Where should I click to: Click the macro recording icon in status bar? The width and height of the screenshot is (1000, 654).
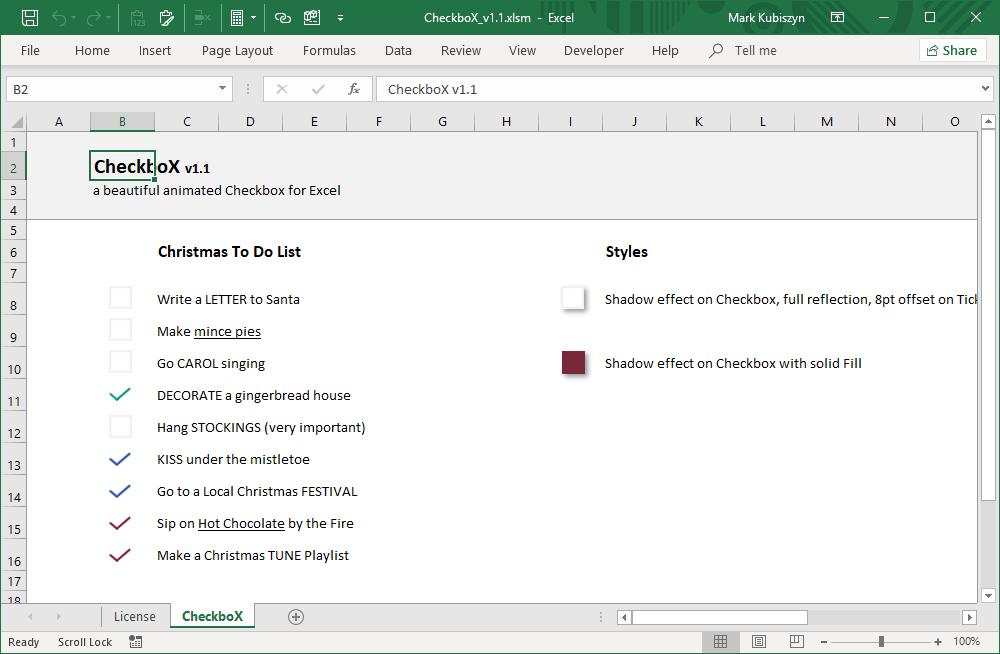point(136,642)
